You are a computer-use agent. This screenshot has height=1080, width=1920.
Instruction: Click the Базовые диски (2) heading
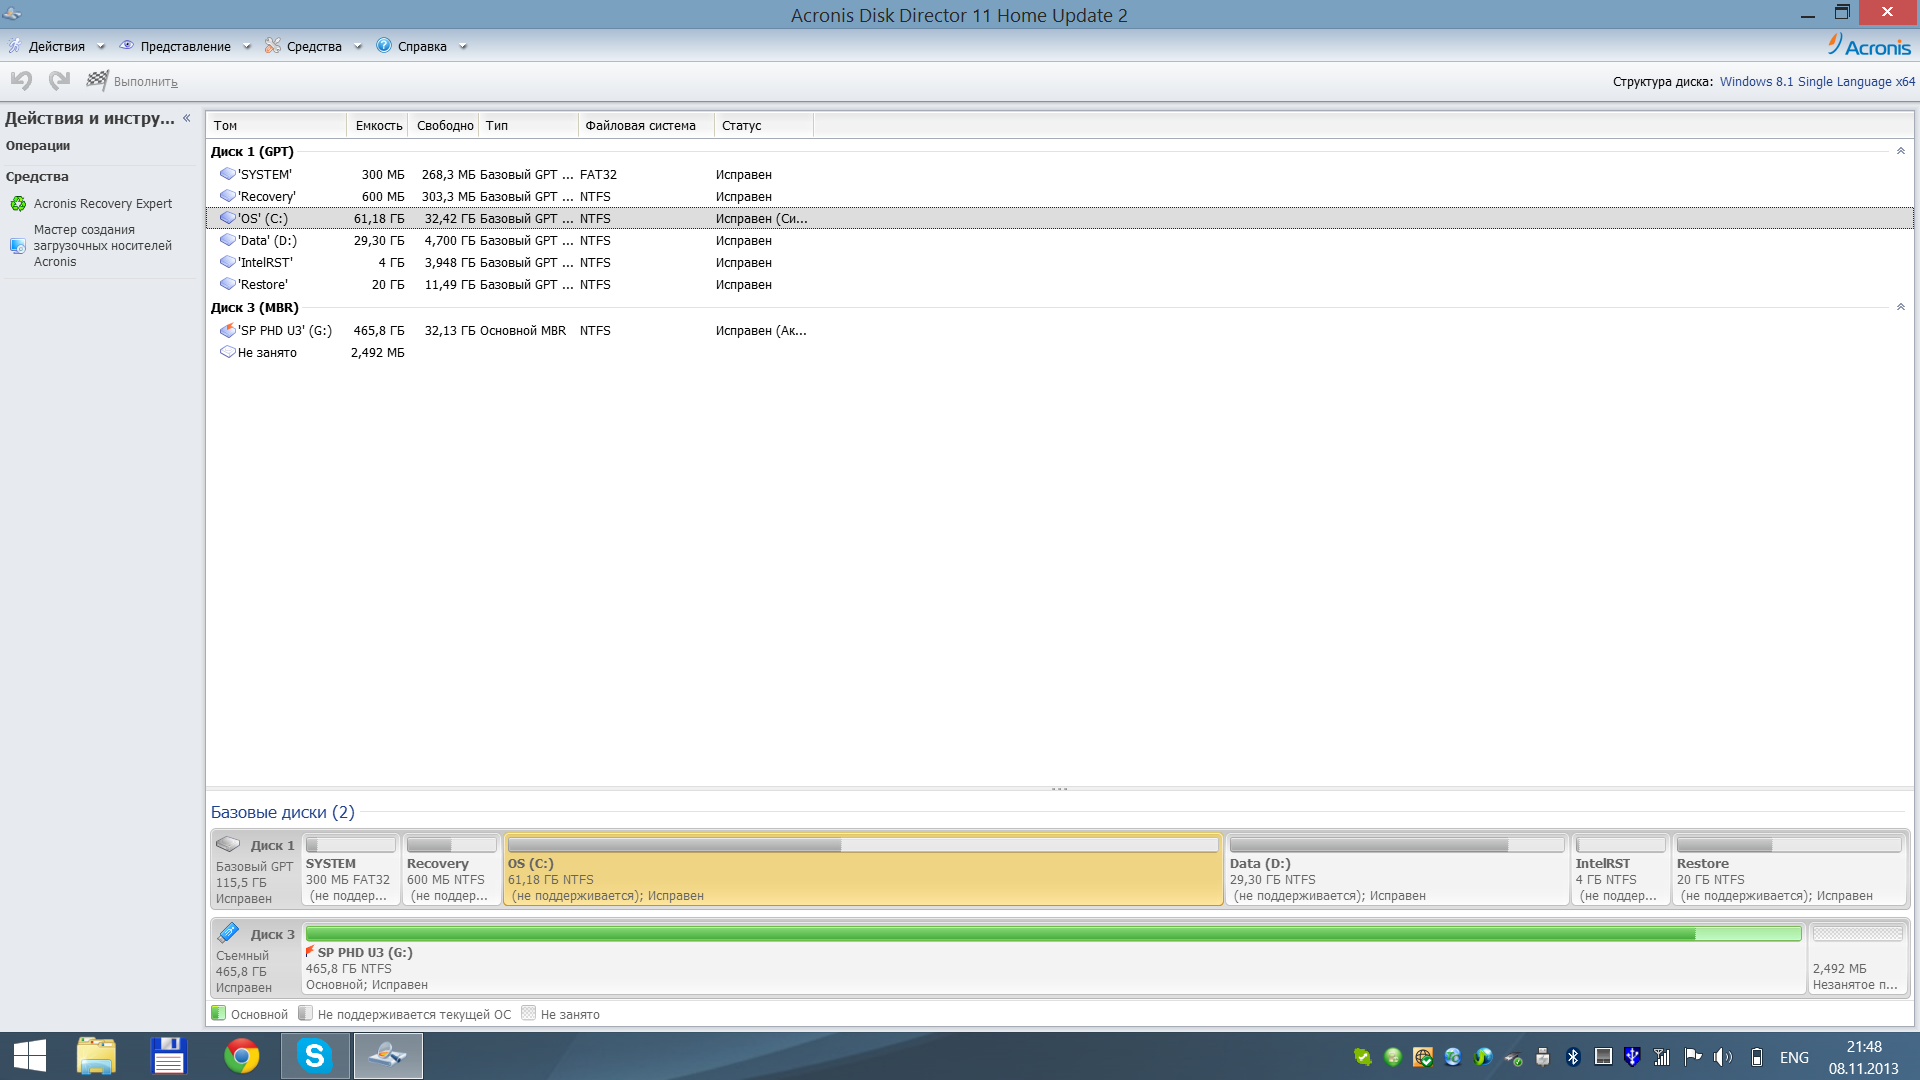coord(283,812)
